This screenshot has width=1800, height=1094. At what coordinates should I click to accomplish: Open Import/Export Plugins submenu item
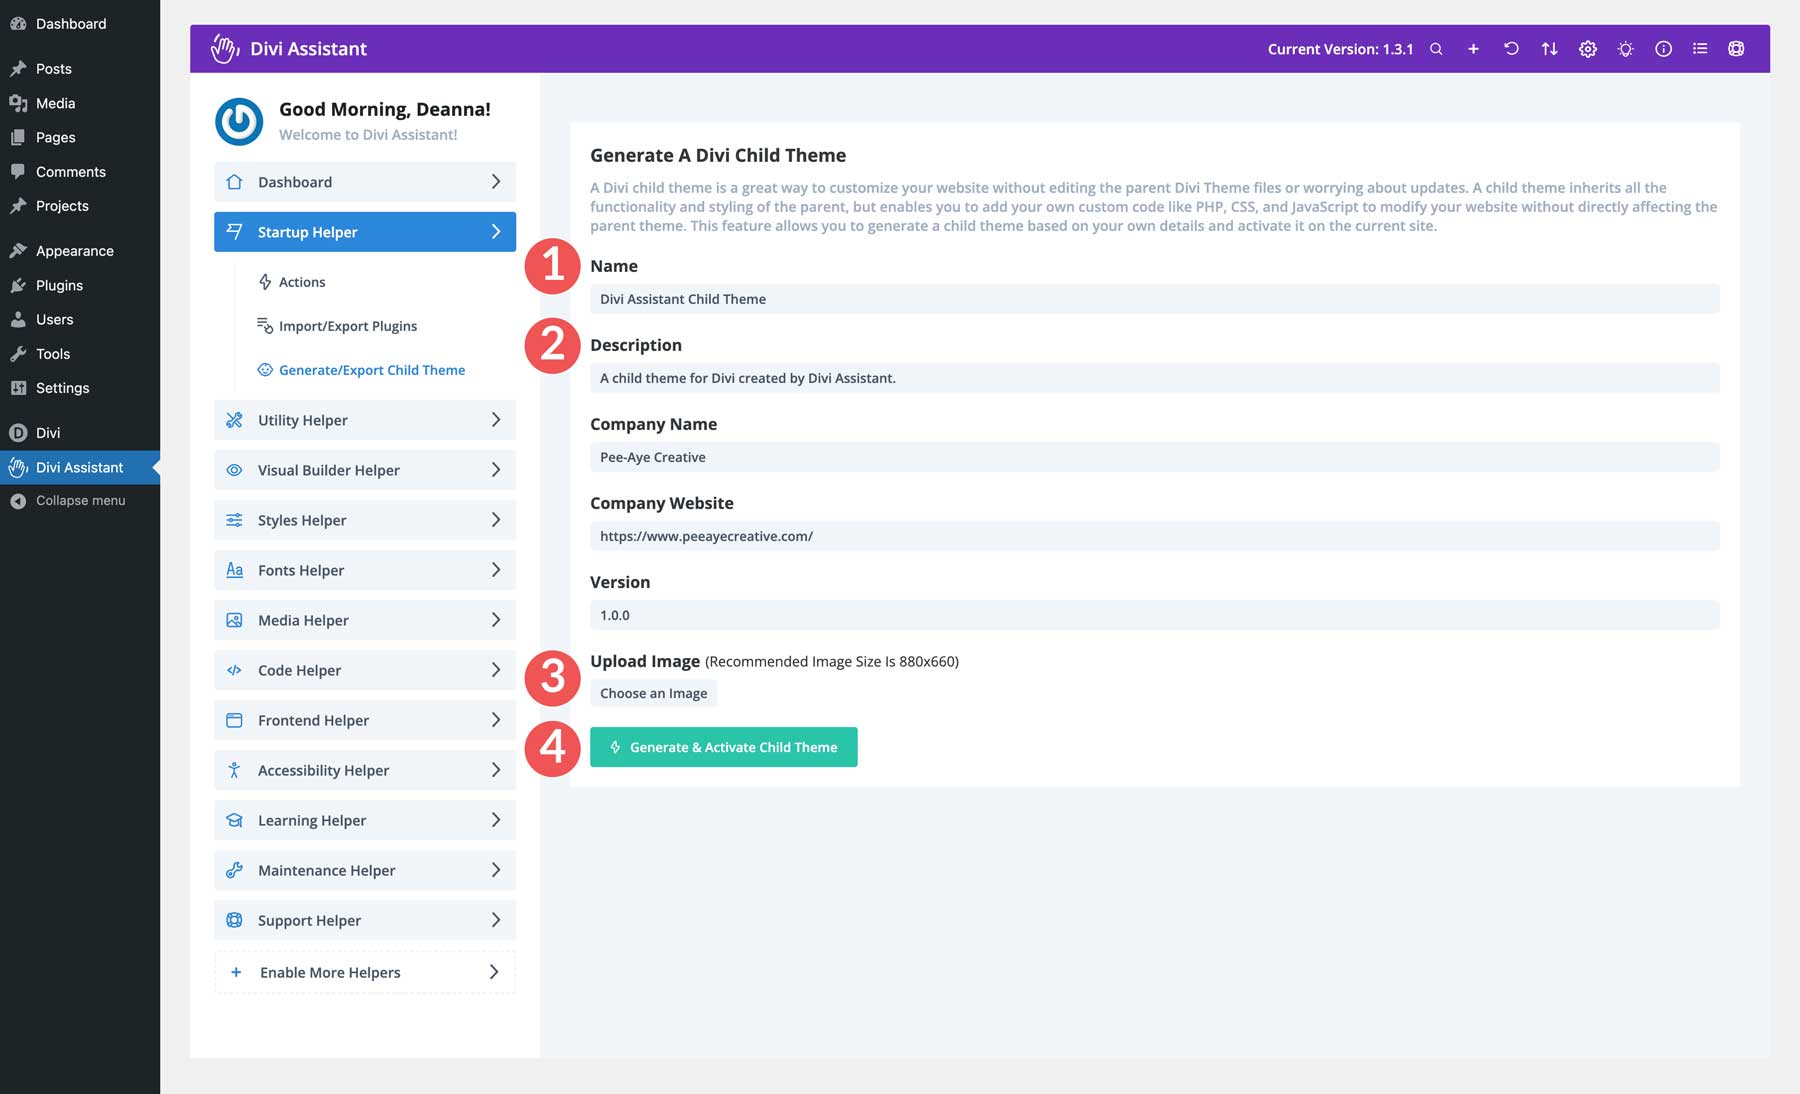347,326
